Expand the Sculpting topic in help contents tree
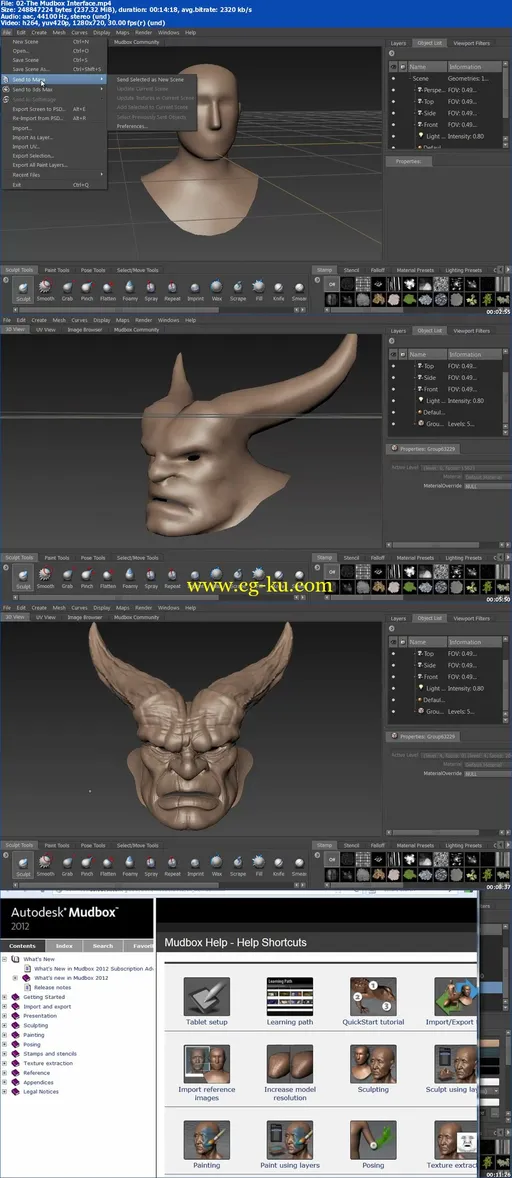 pyautogui.click(x=5, y=1025)
